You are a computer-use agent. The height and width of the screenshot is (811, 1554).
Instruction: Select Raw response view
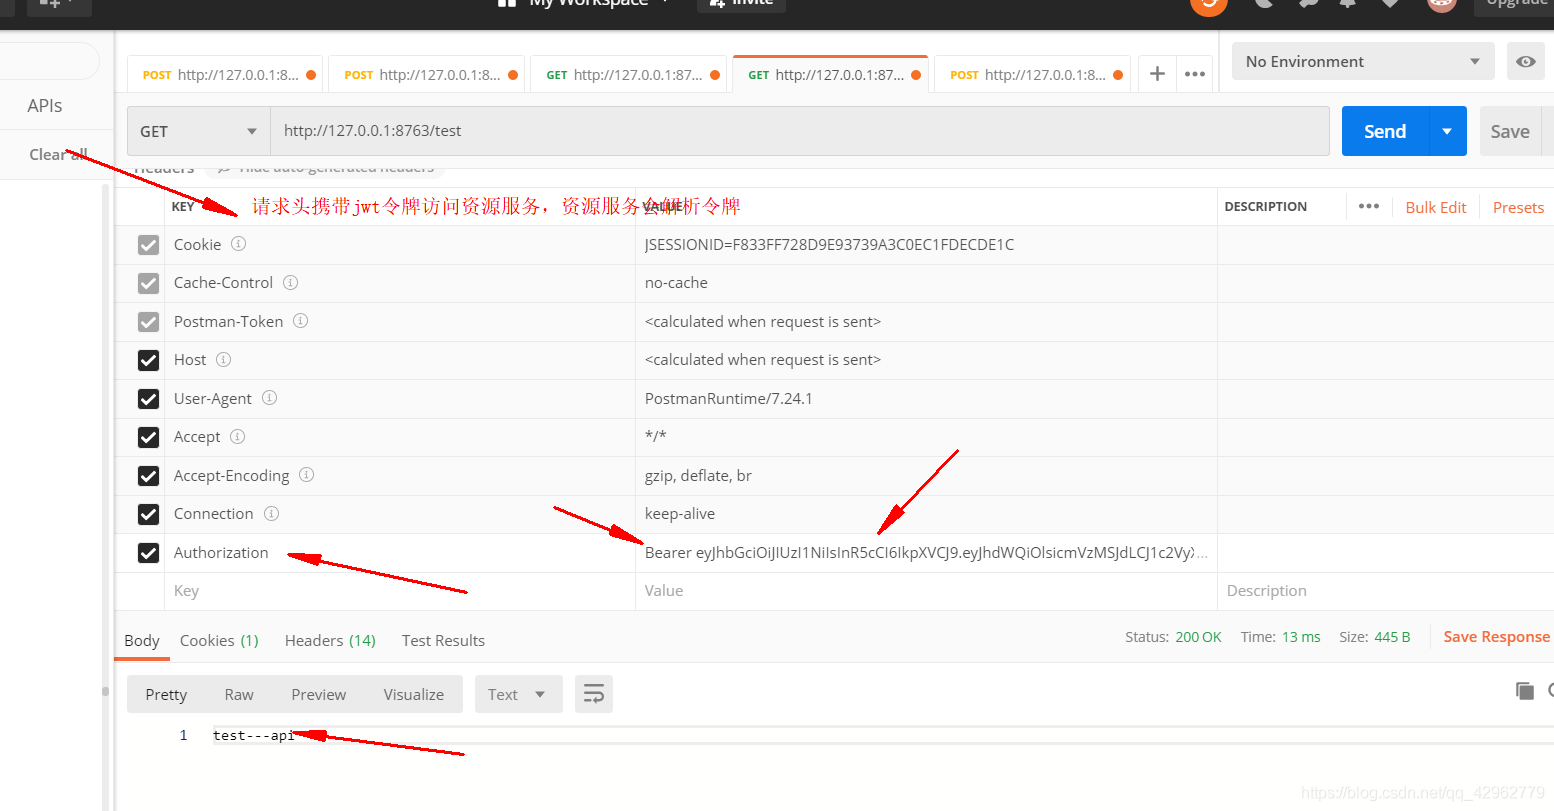click(x=239, y=694)
